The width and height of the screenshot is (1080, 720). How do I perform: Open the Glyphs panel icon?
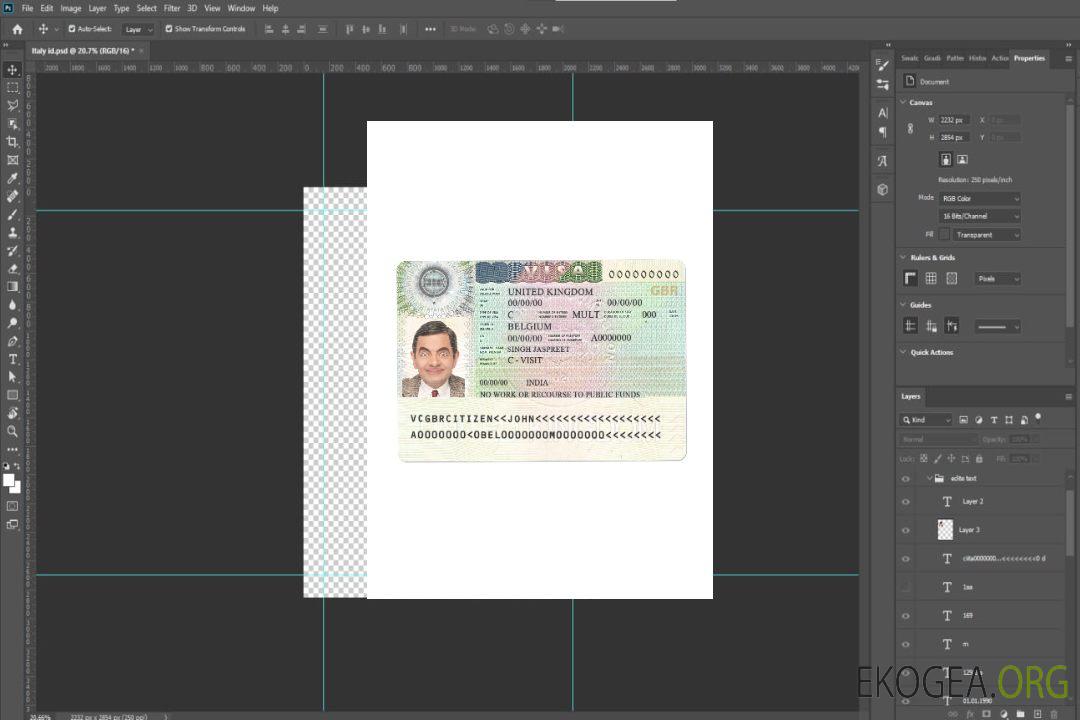tap(883, 161)
